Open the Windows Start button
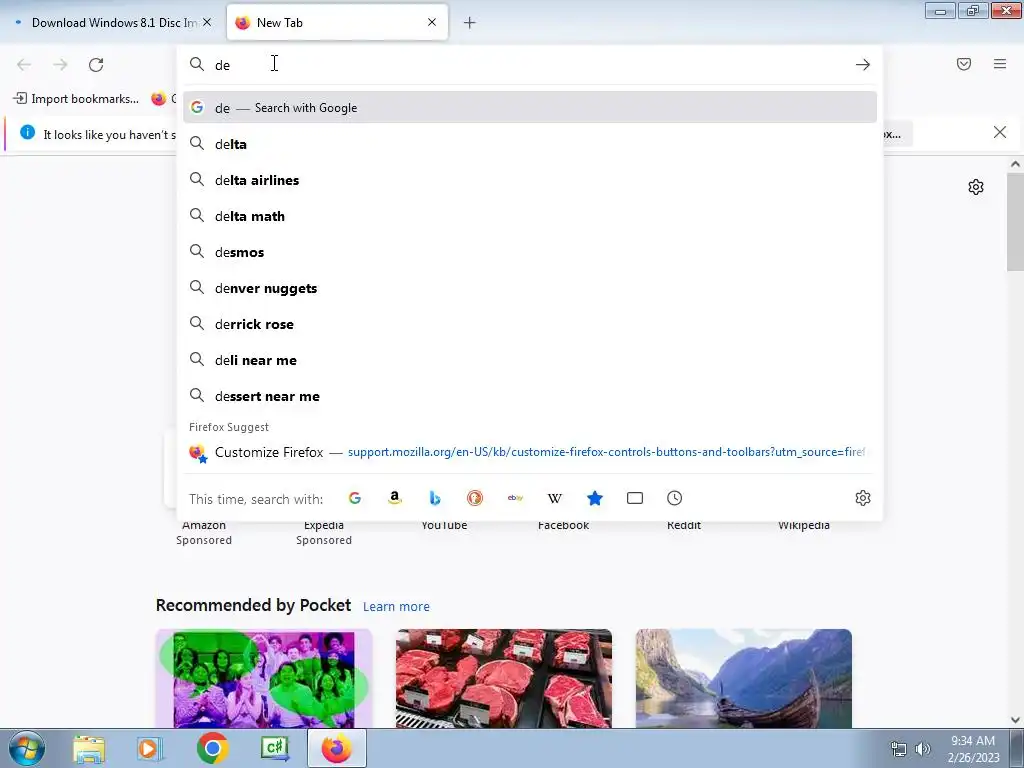Image resolution: width=1024 pixels, height=768 pixels. coord(26,748)
